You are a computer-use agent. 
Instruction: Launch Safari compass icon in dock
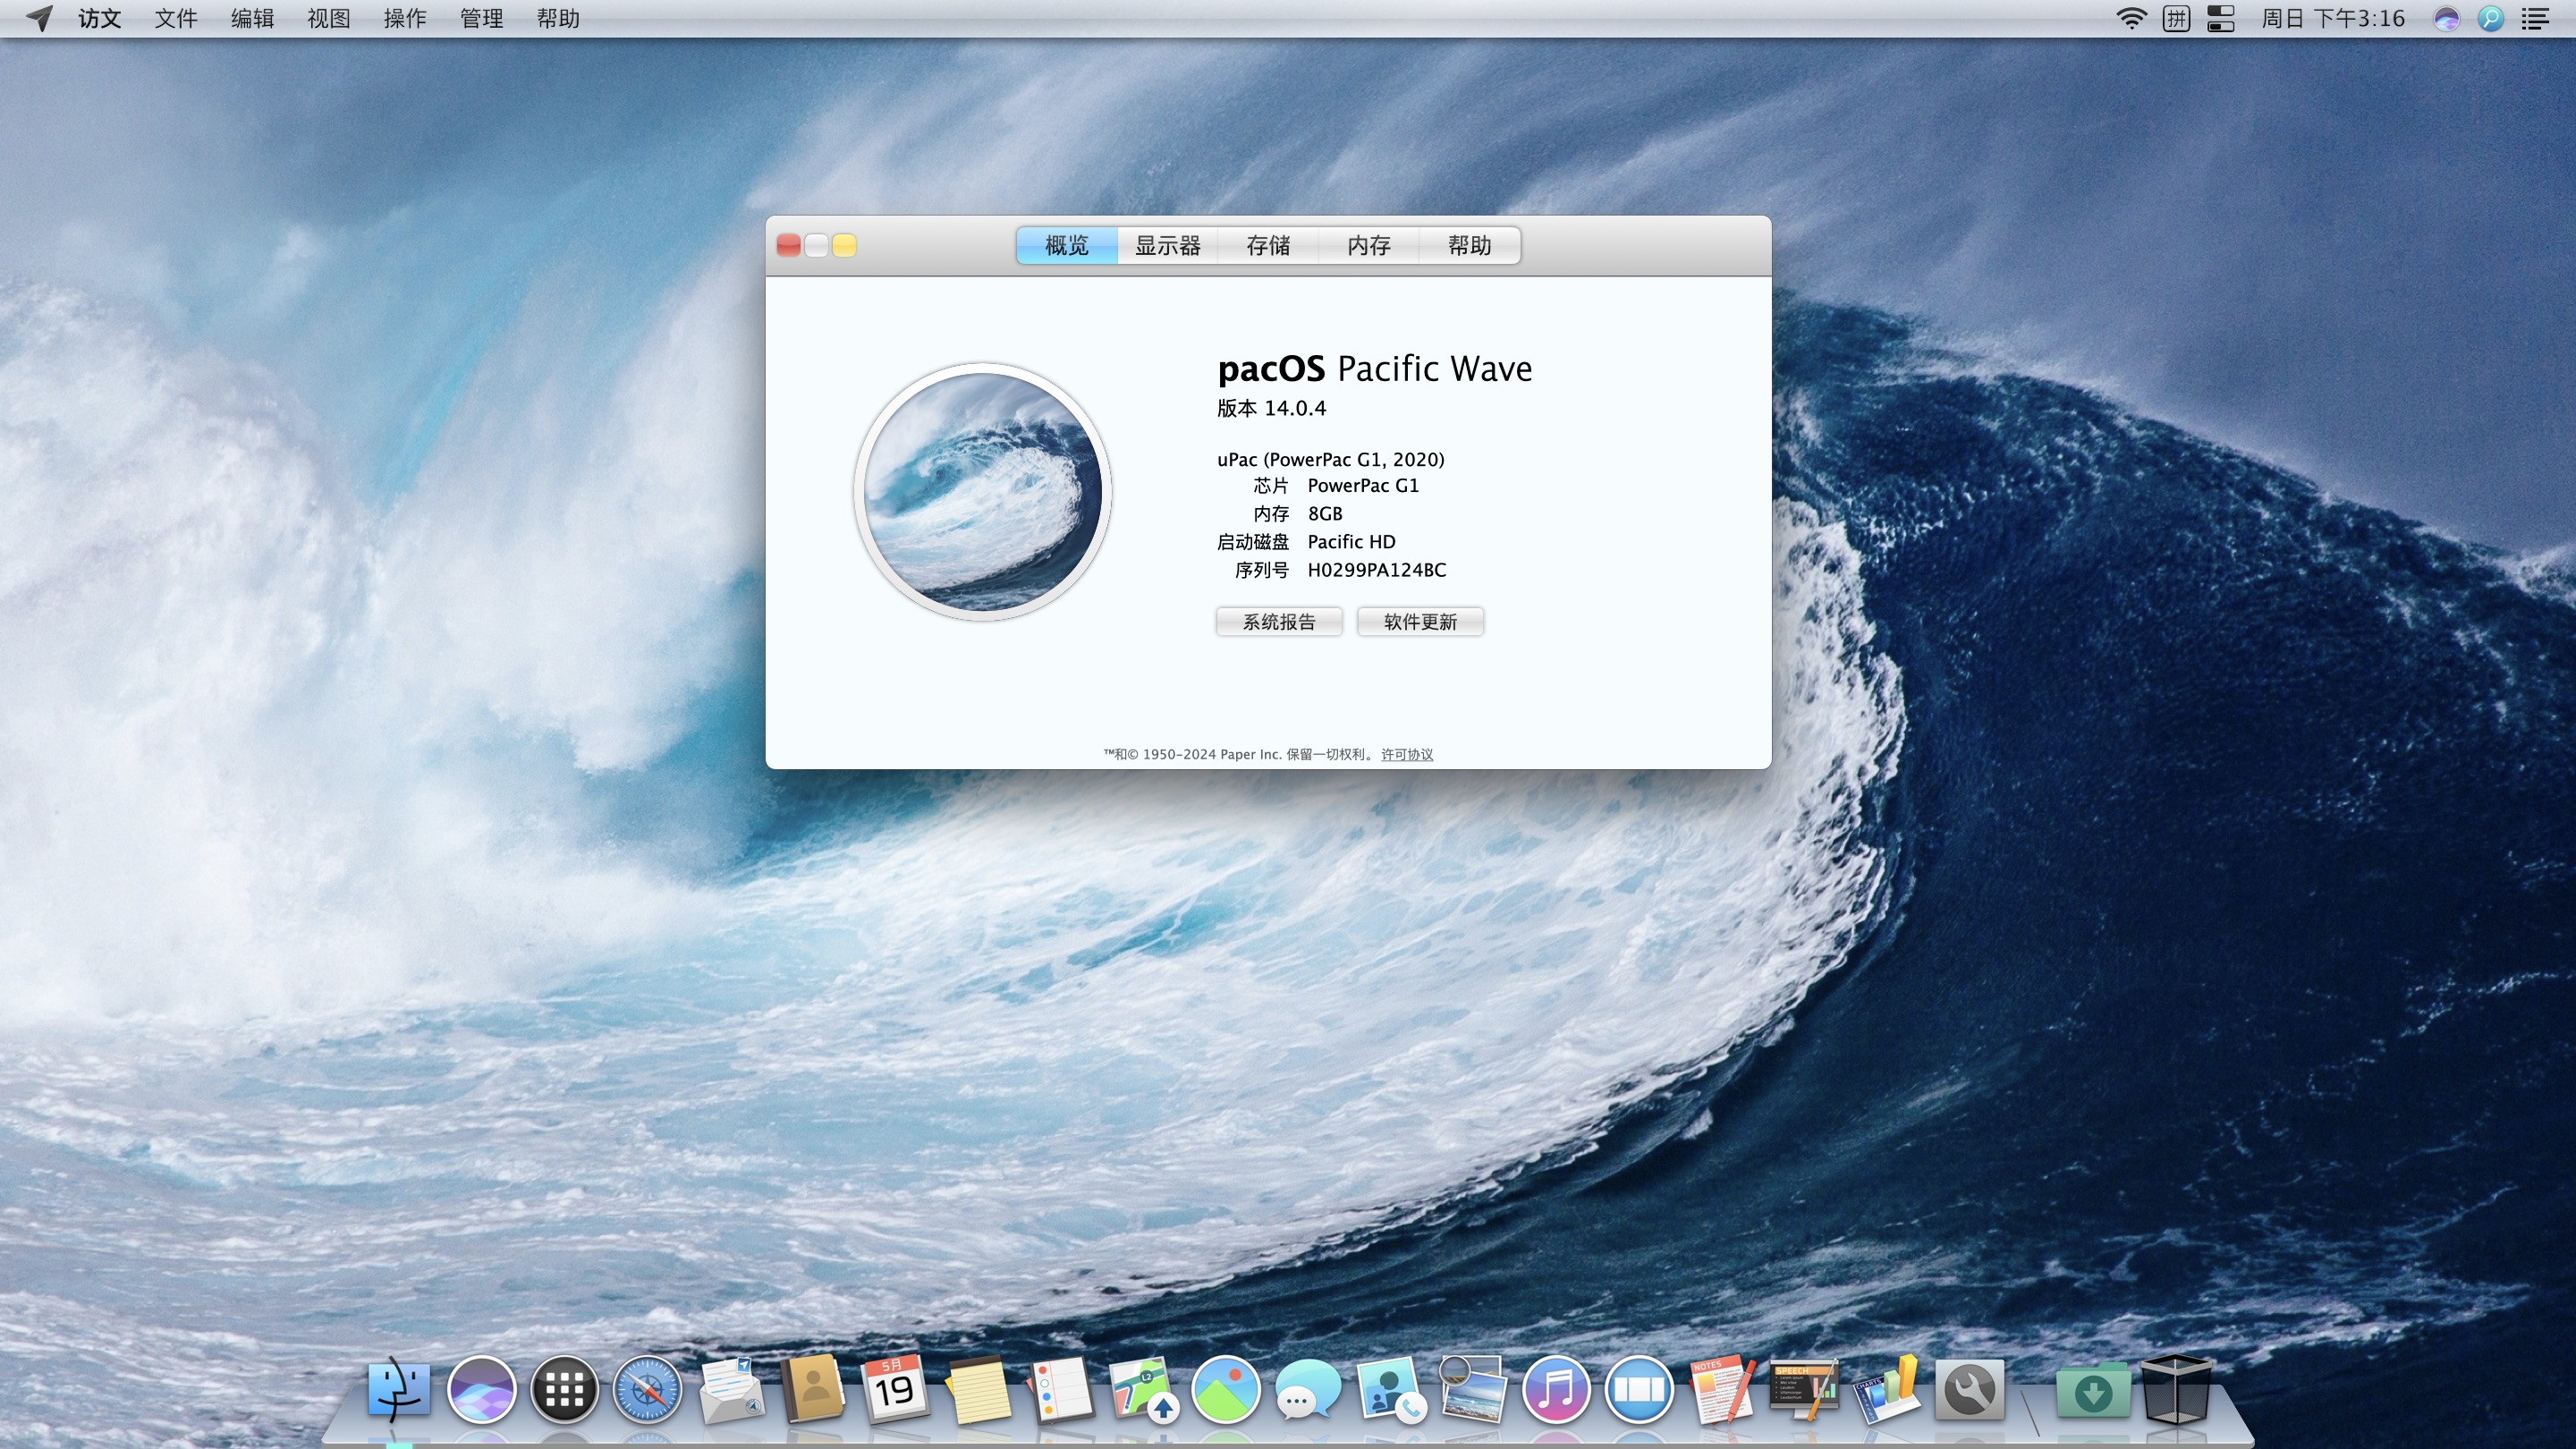tap(648, 1389)
